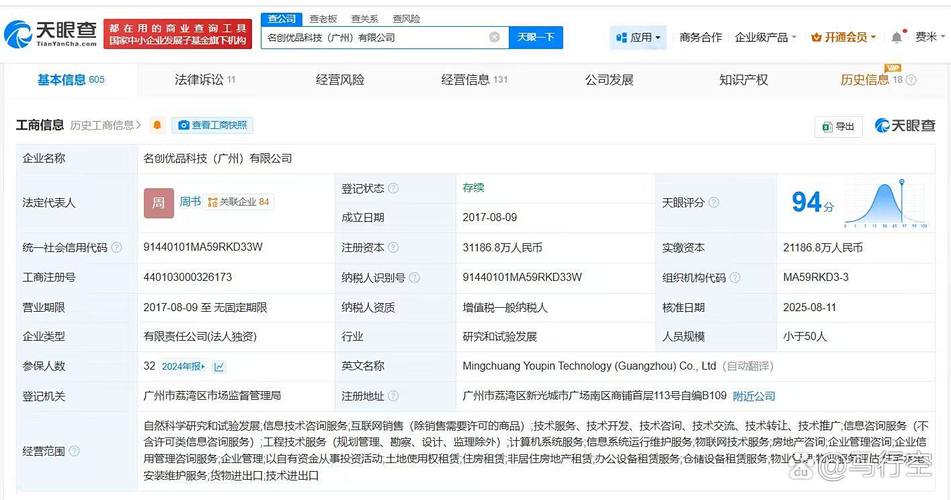This screenshot has height=500, width=951.
Task: Click staff size value 小于50人
Action: tap(805, 337)
